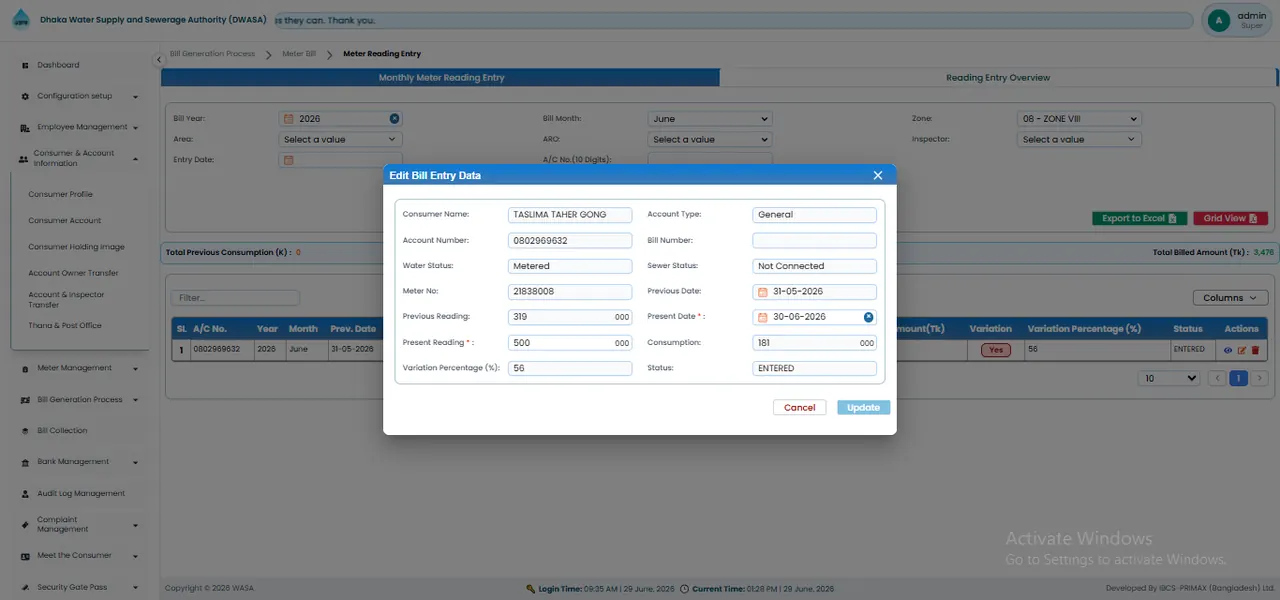Delete the row using trash action icon
The width and height of the screenshot is (1280, 600).
coord(1255,350)
